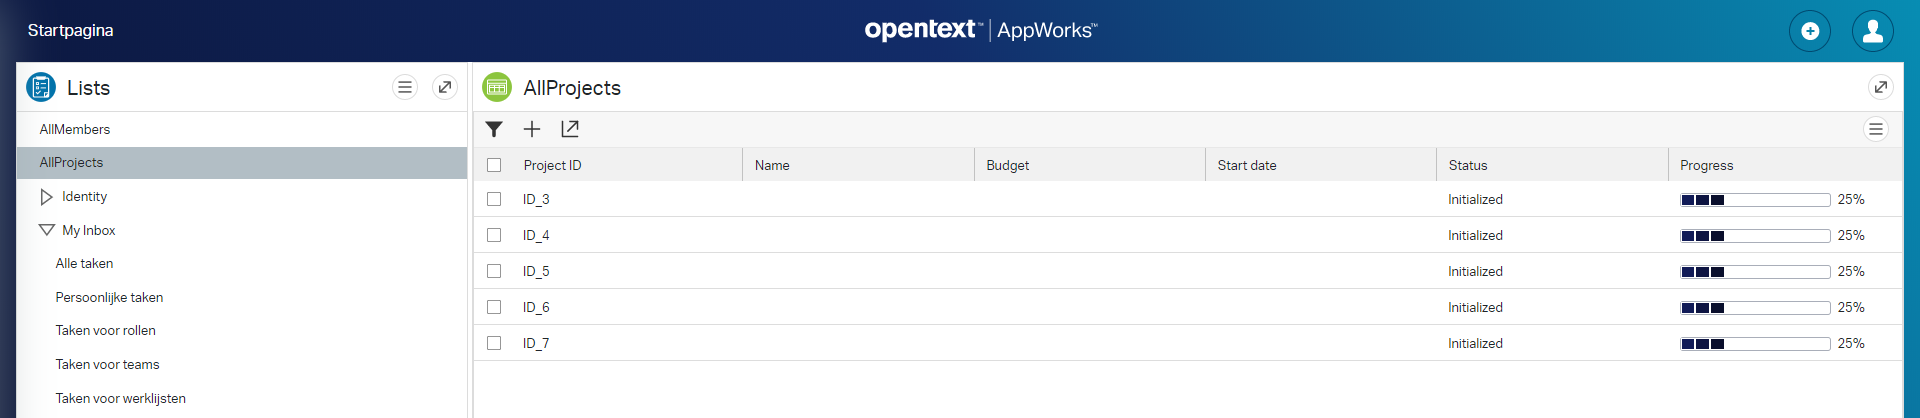Go to Startpagina link in header

click(x=70, y=30)
